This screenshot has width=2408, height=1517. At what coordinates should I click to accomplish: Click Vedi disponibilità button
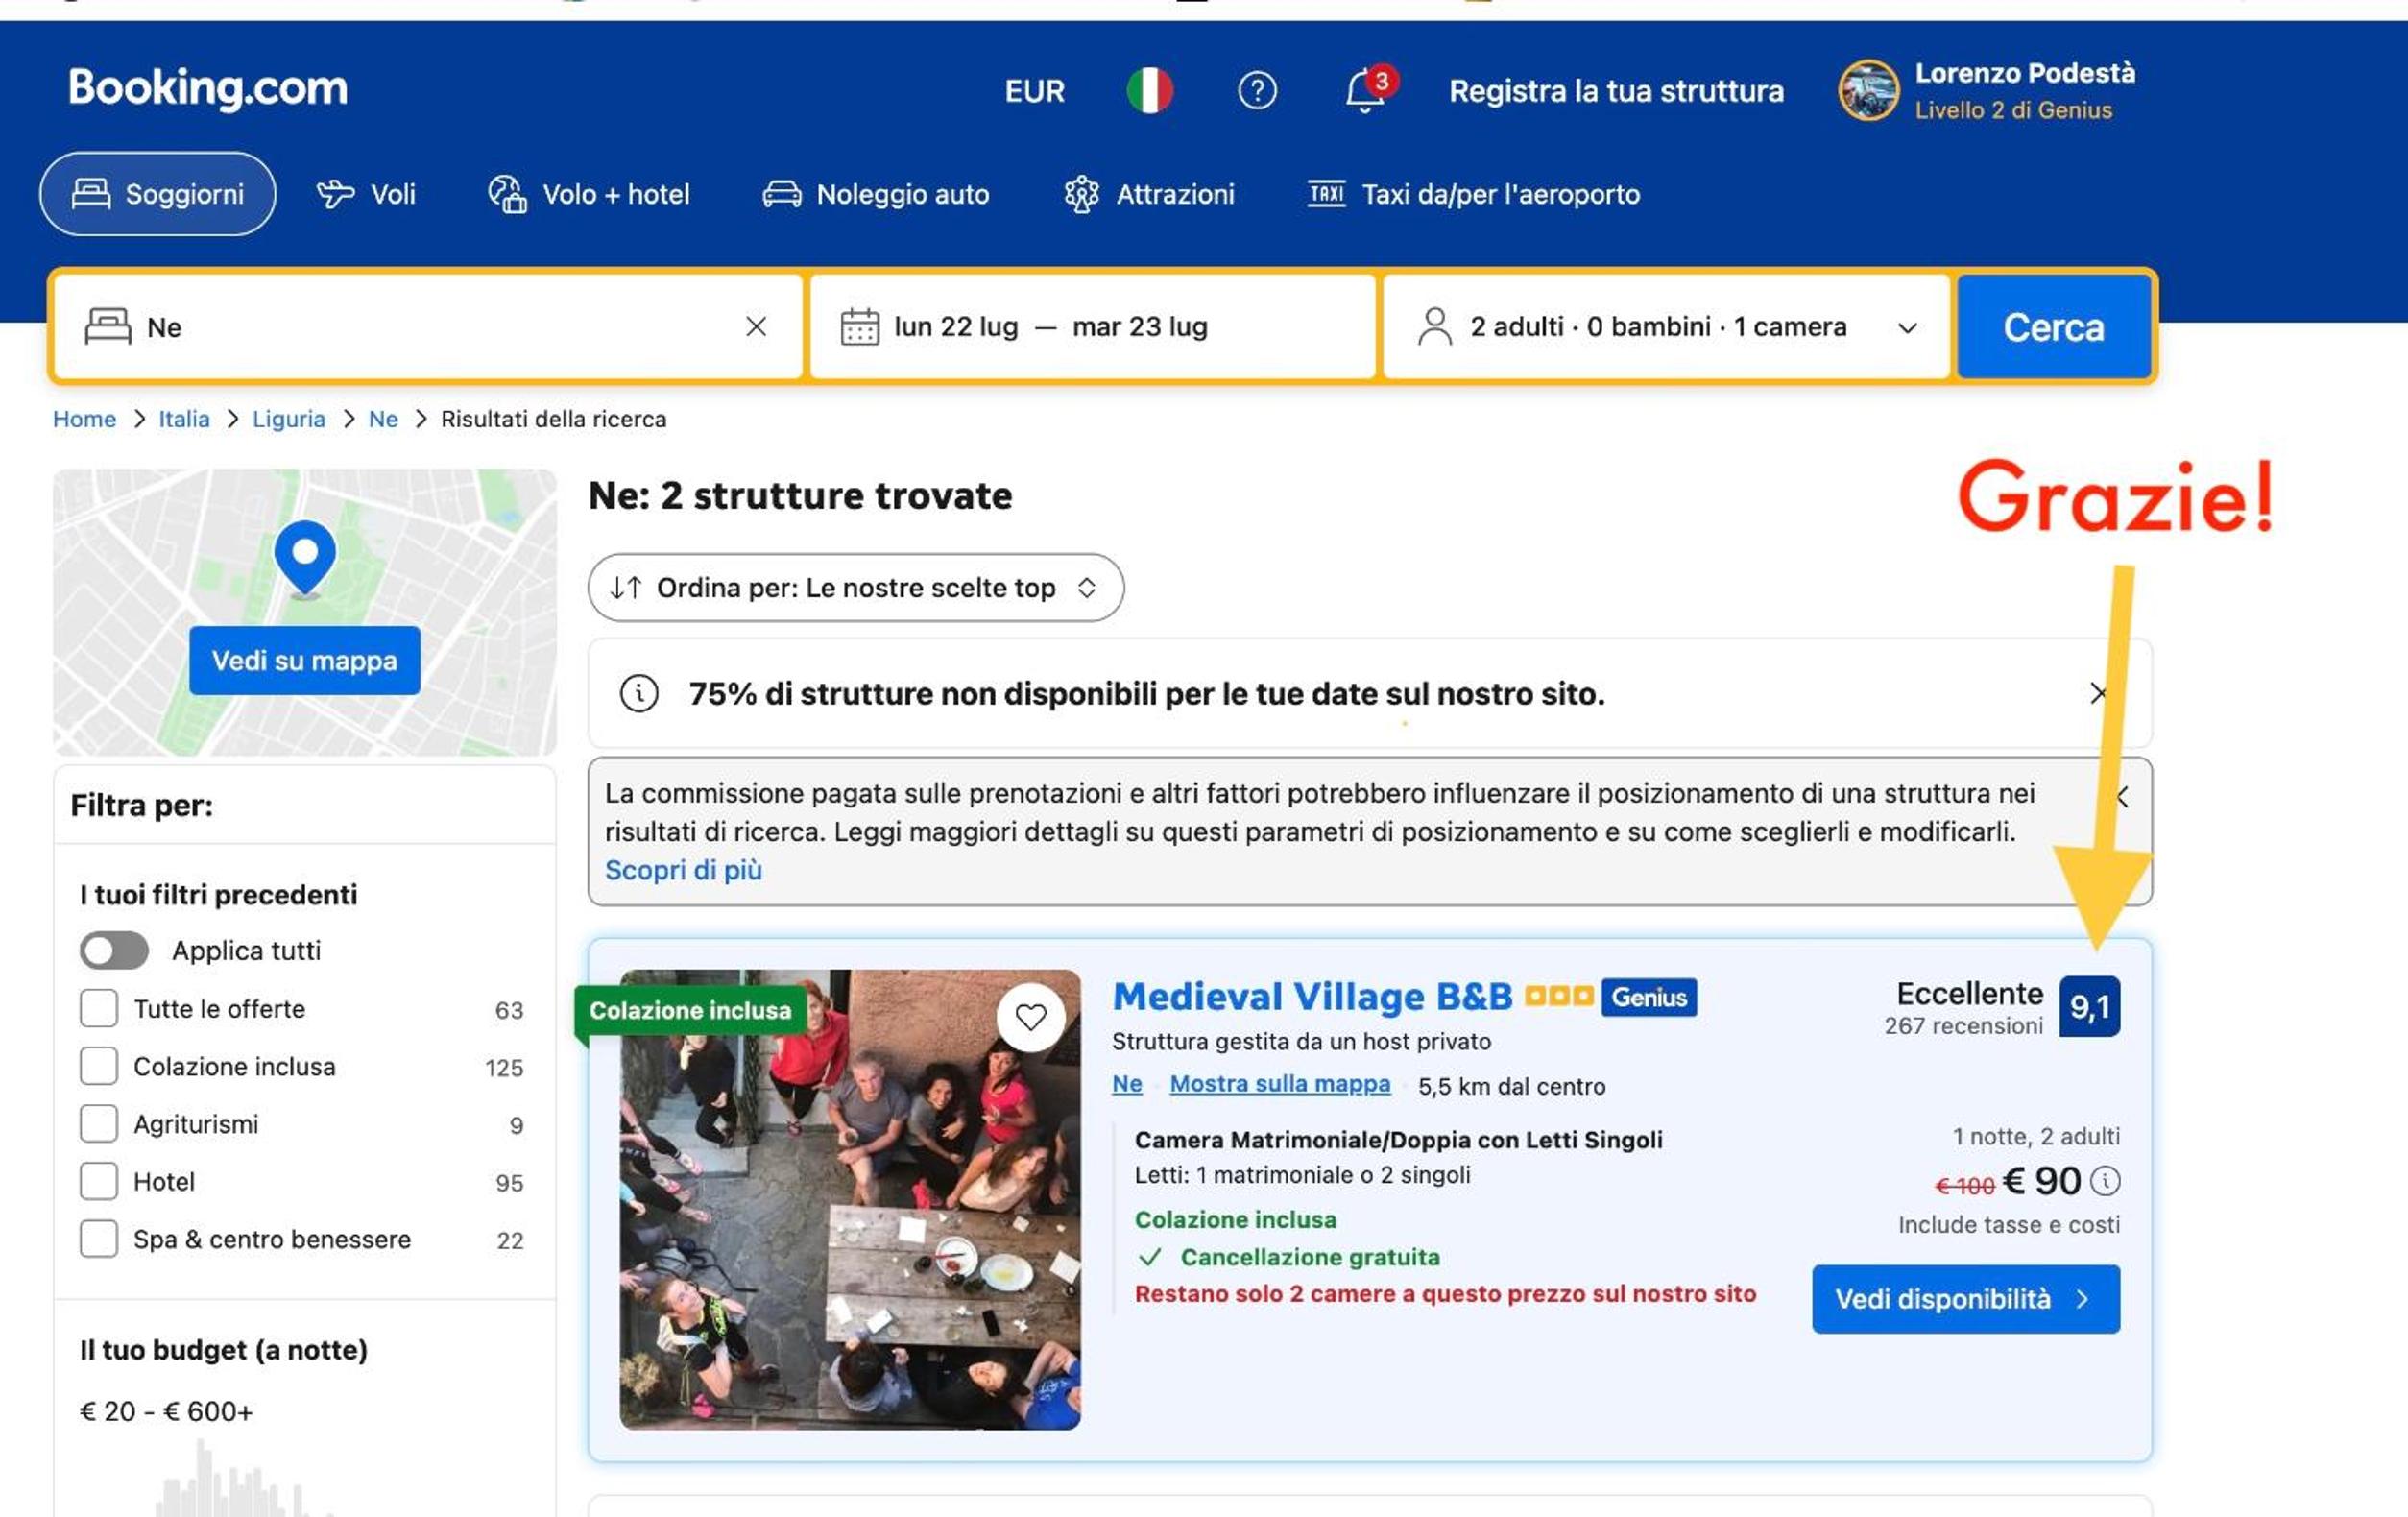click(1965, 1299)
